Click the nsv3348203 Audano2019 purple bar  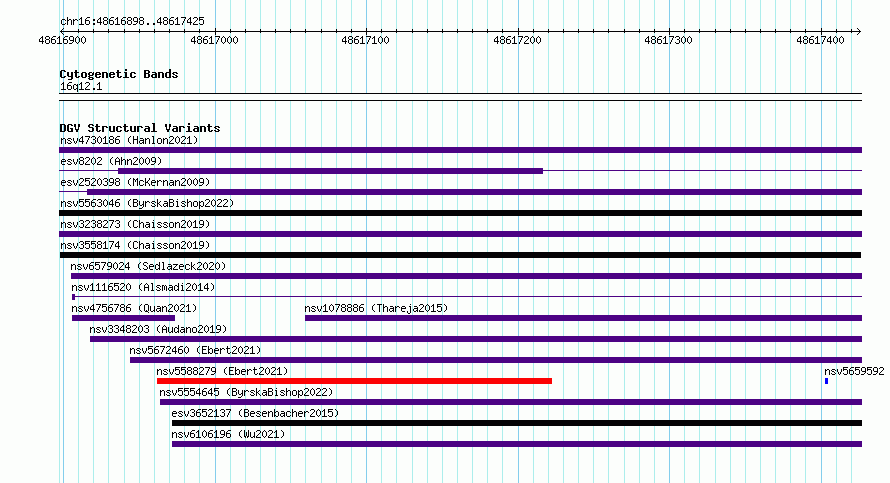[x=476, y=339]
